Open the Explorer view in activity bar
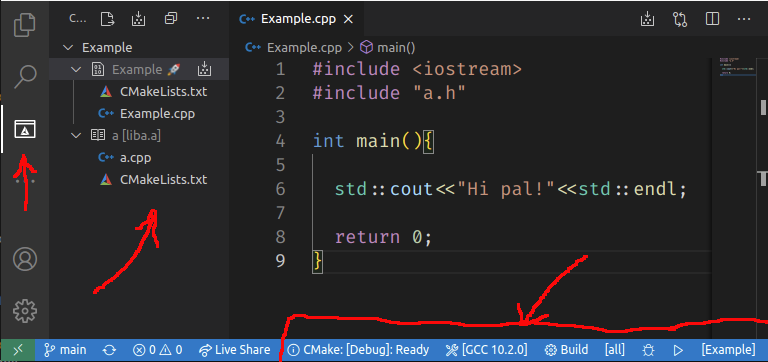The height and width of the screenshot is (362, 768). pyautogui.click(x=25, y=24)
